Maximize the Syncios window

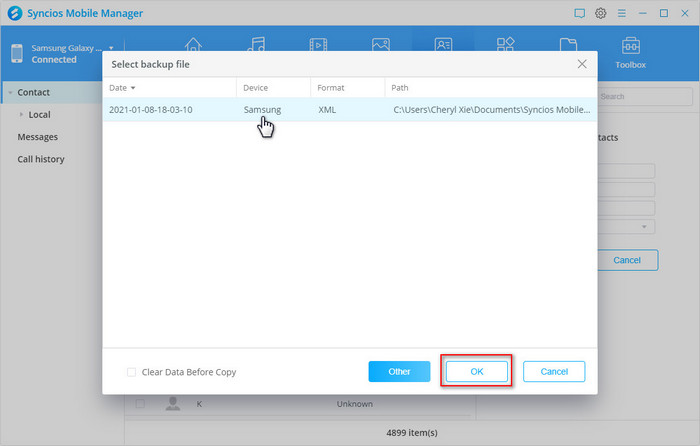tap(664, 13)
